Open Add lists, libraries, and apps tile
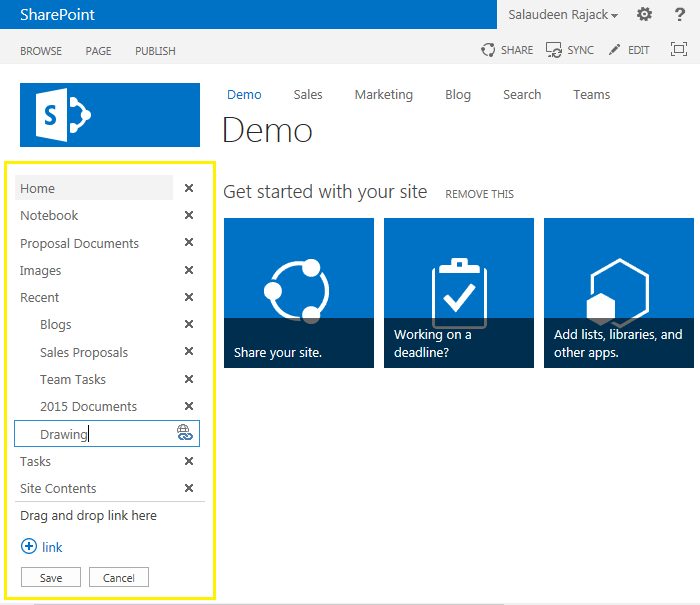 [619, 293]
